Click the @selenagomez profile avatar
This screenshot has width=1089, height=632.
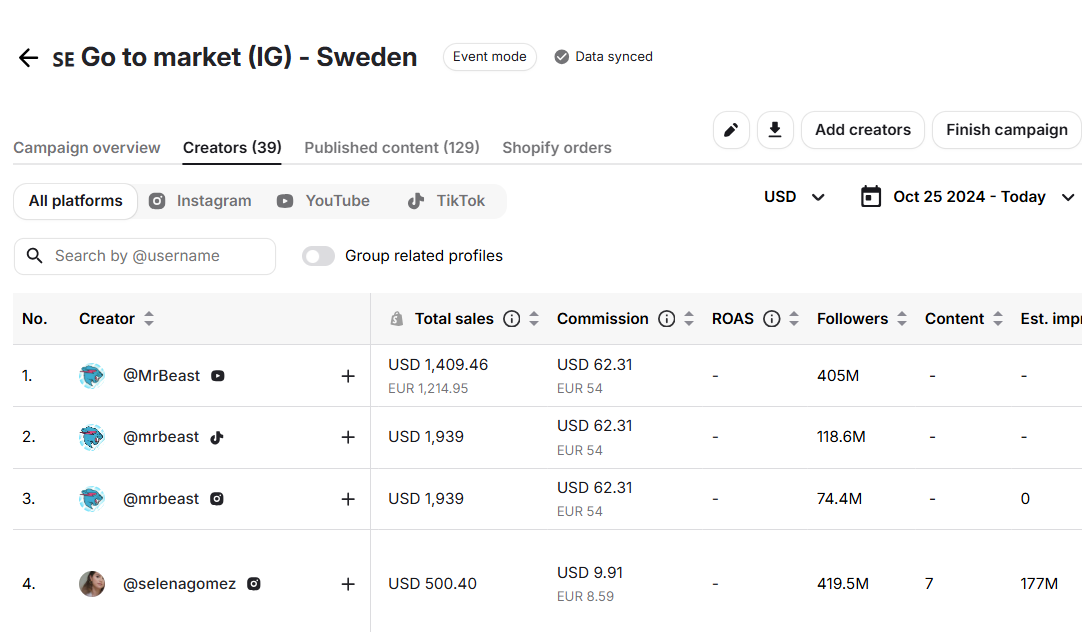tap(92, 584)
